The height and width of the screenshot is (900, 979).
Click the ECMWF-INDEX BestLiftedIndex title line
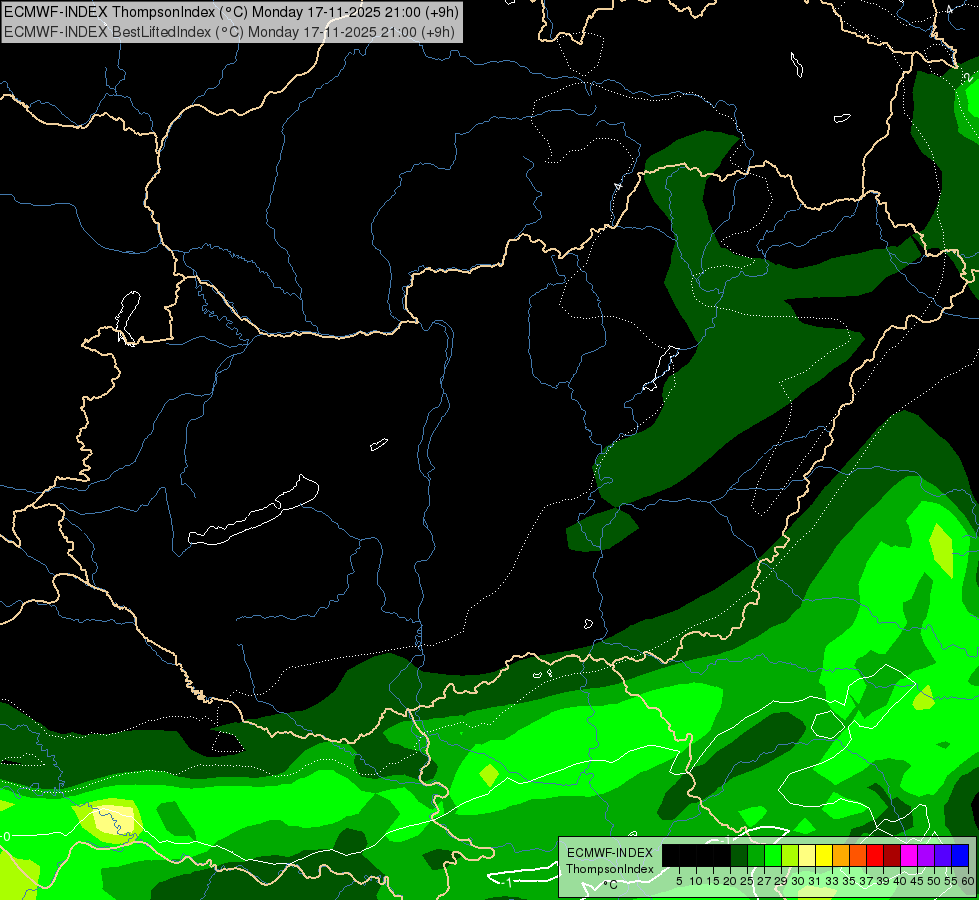point(229,31)
